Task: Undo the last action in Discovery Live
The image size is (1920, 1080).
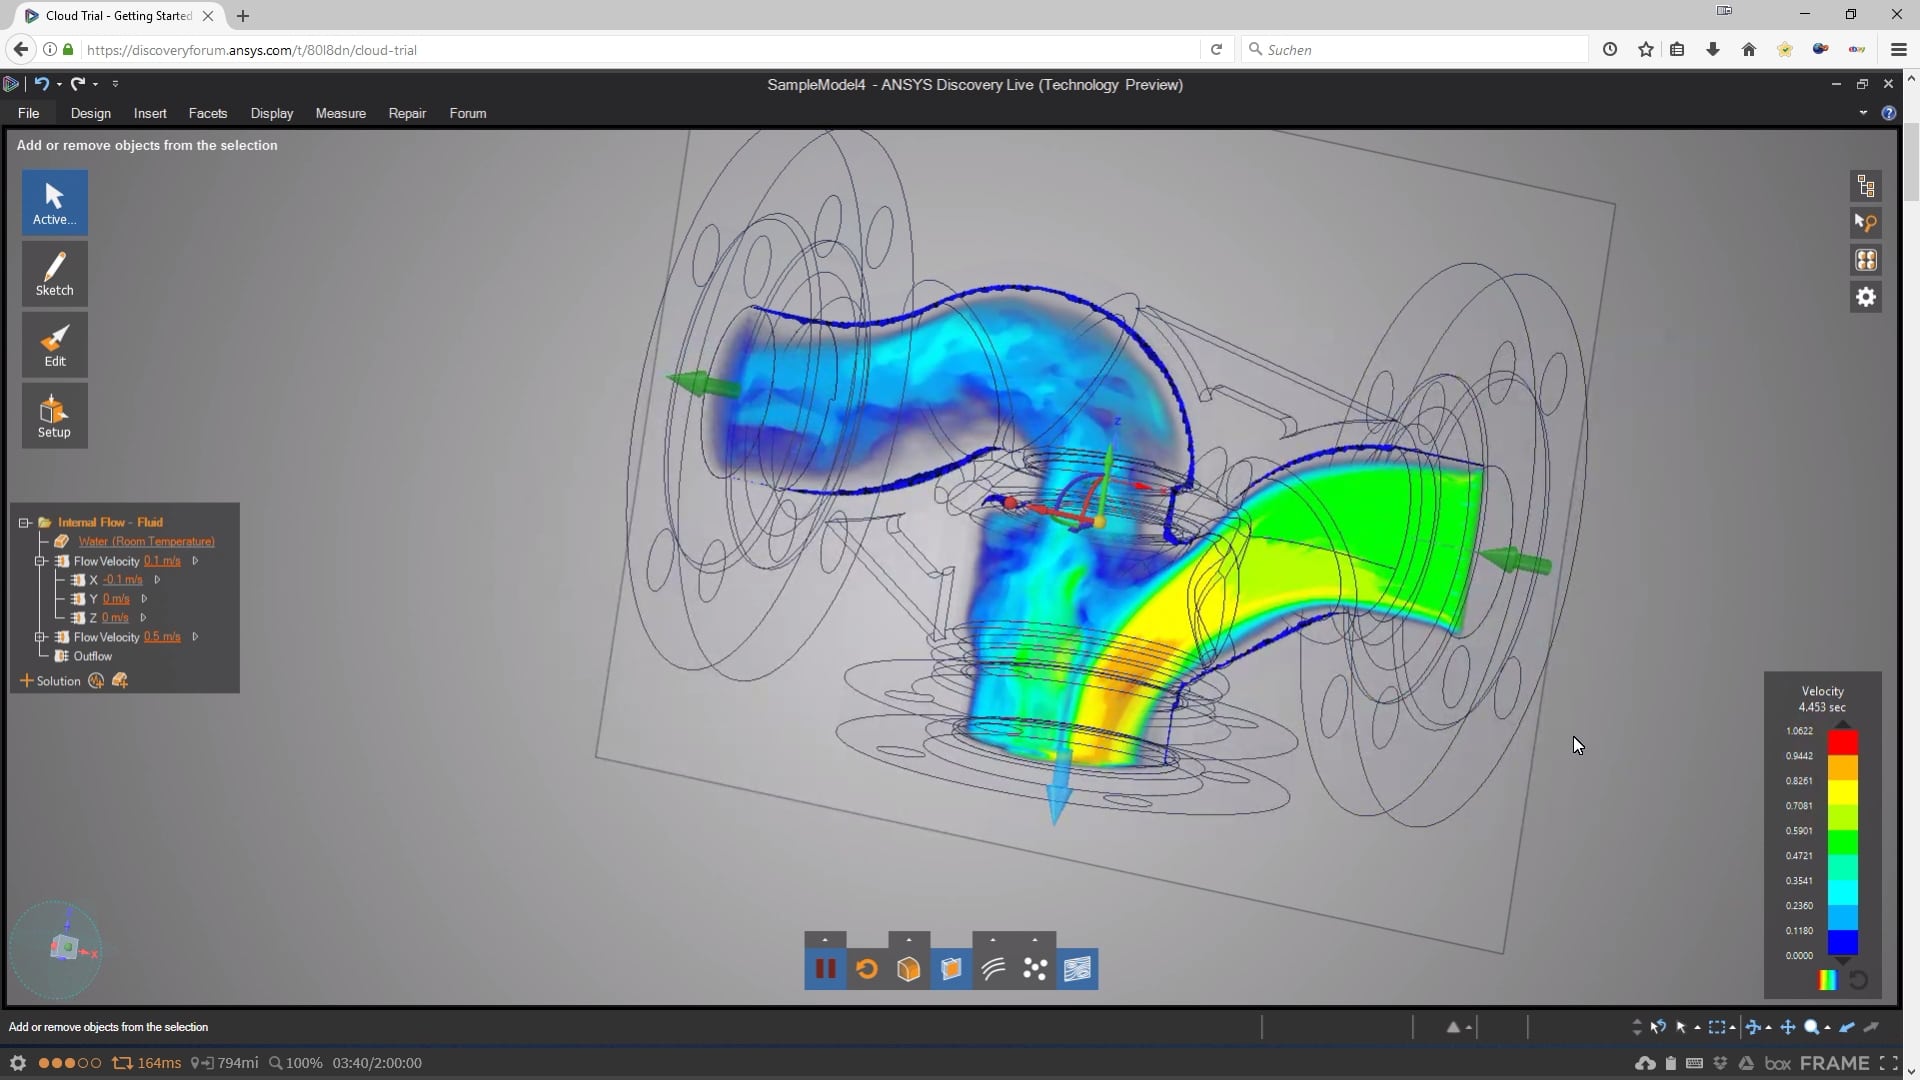Action: (41, 84)
